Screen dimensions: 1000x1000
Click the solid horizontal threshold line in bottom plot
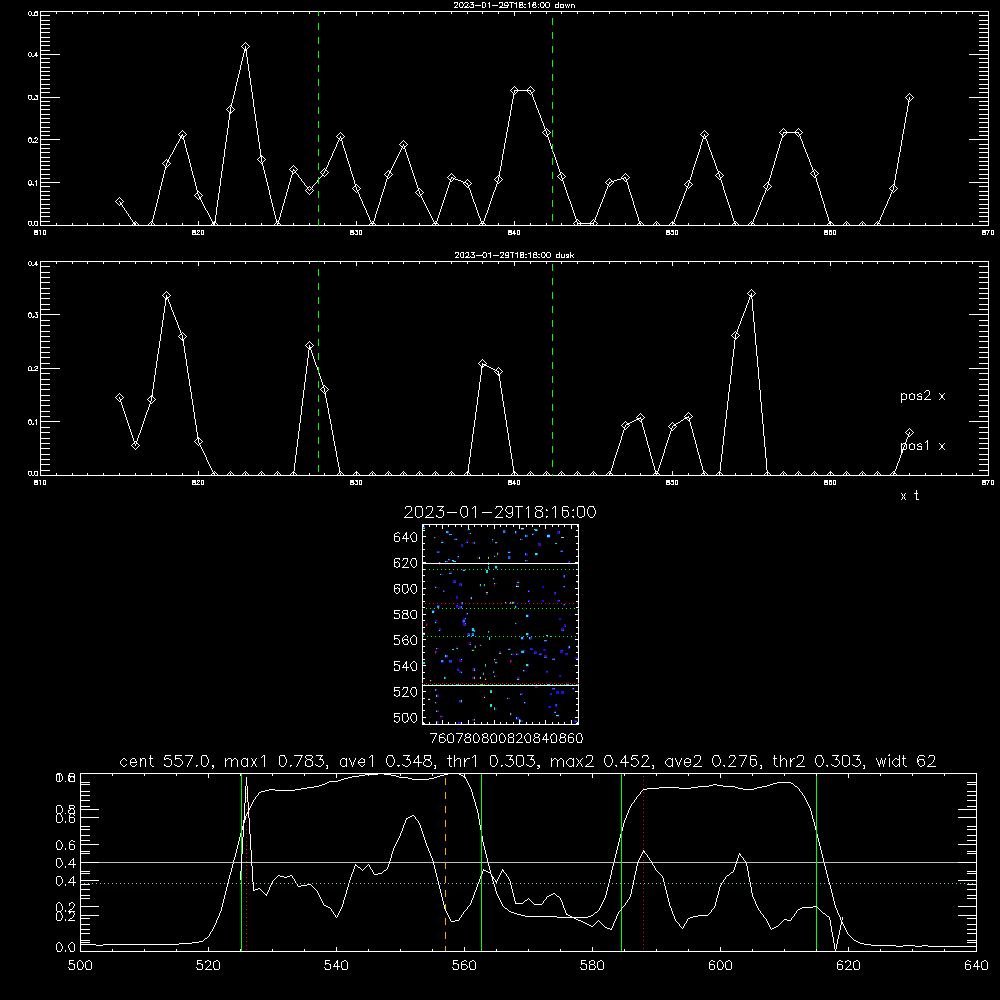pyautogui.click(x=528, y=862)
